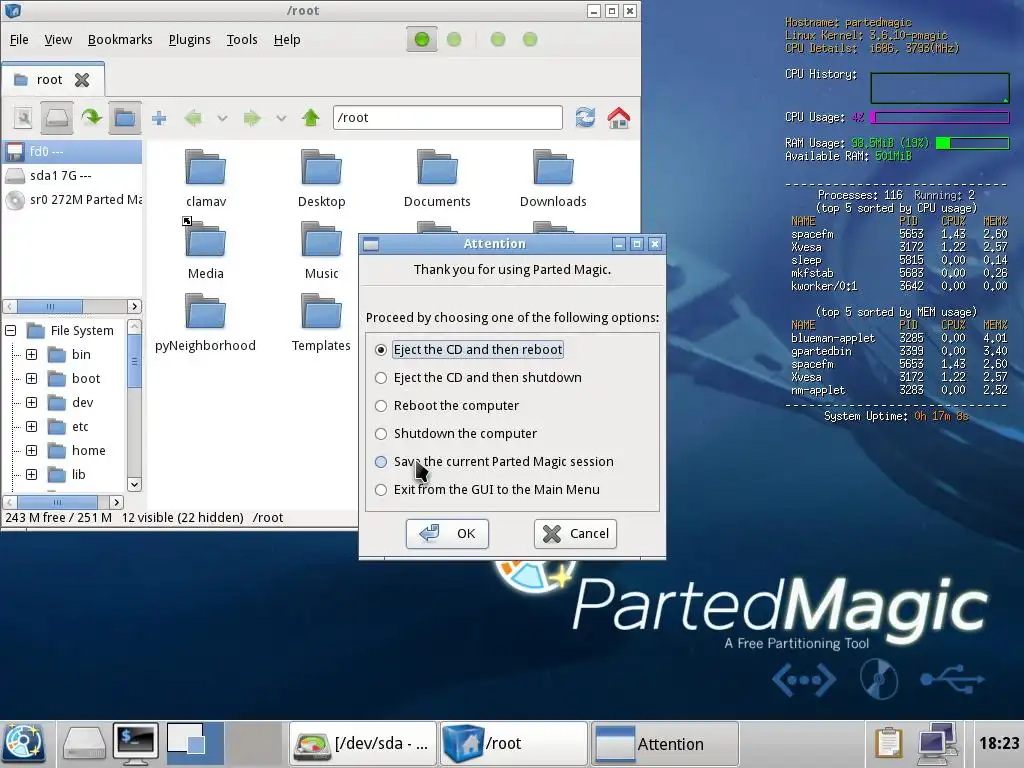
Task: Cancel the Attention dialog
Action: (x=575, y=534)
